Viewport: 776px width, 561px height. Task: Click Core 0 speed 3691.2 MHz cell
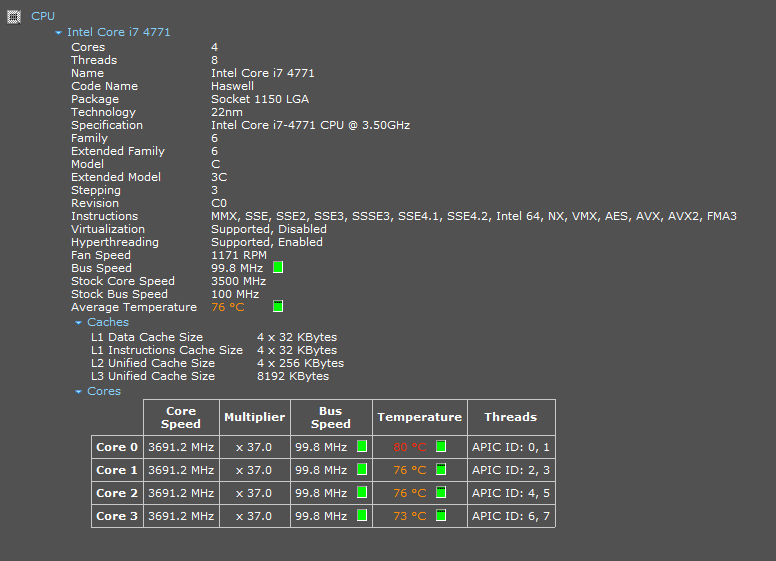coord(181,447)
